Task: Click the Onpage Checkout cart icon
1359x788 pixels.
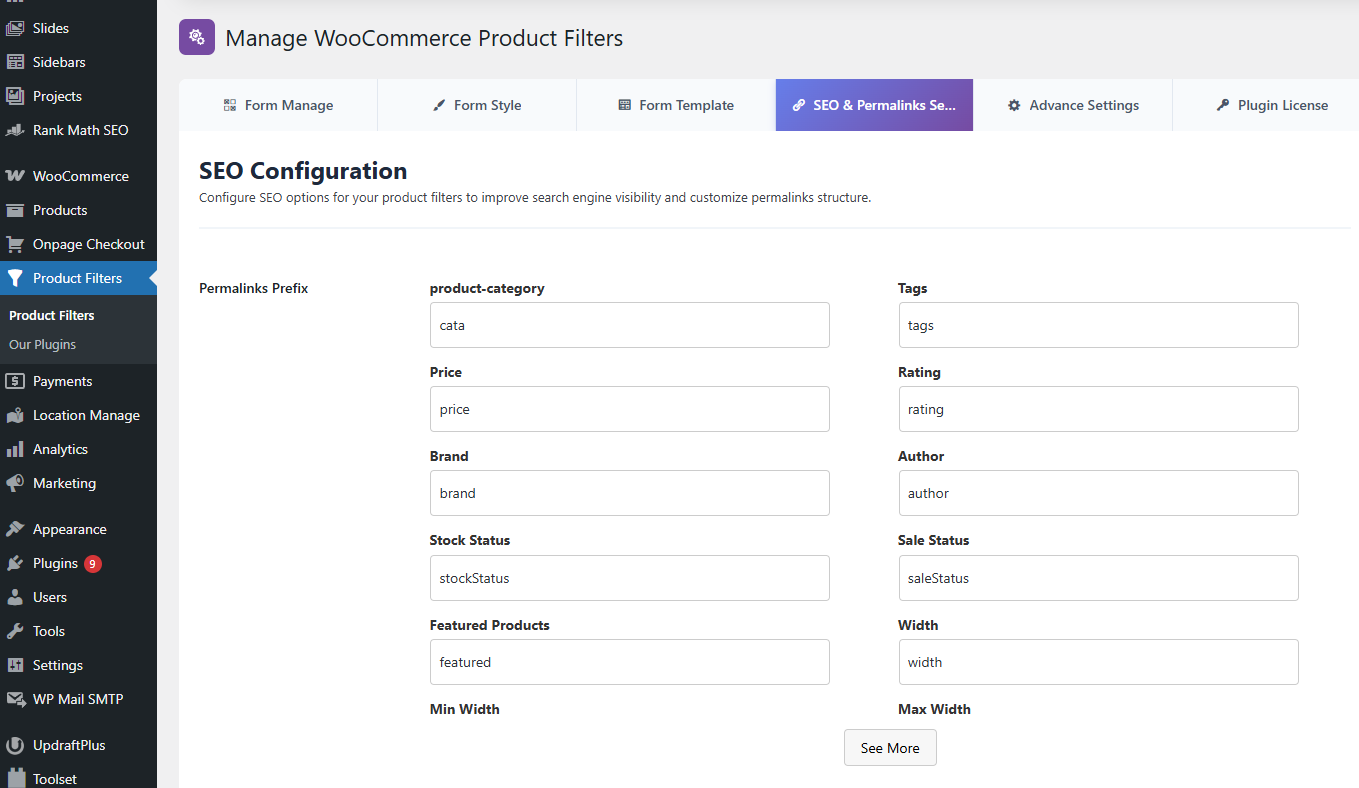Action: pyautogui.click(x=15, y=244)
